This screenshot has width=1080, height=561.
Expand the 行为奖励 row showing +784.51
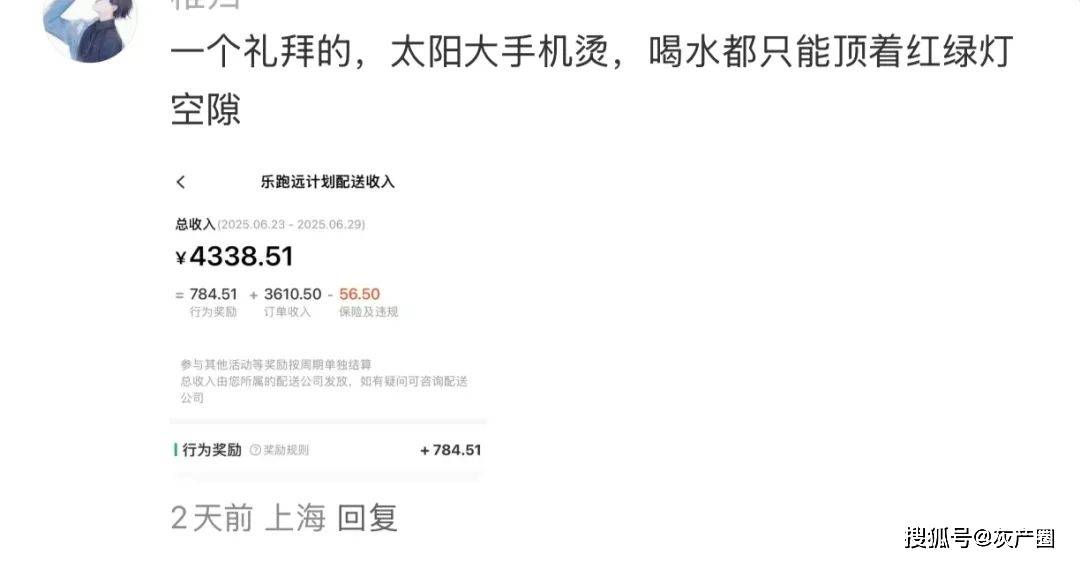point(328,450)
